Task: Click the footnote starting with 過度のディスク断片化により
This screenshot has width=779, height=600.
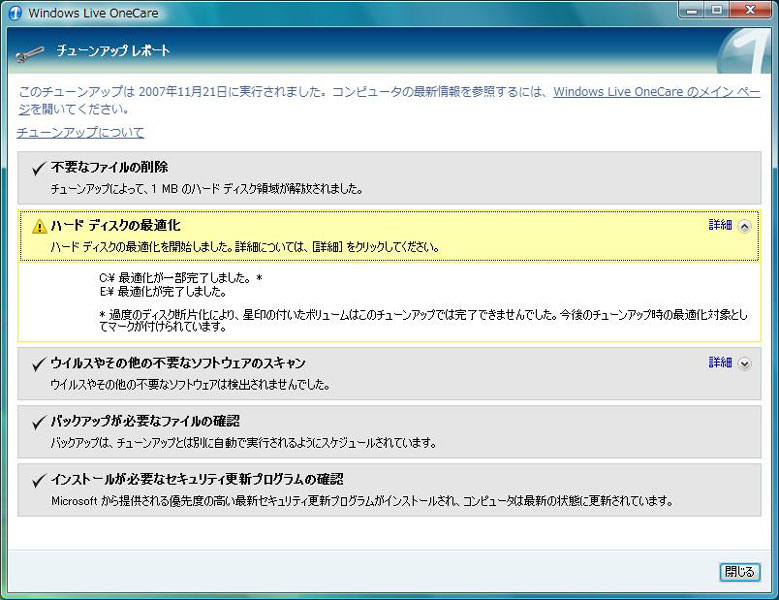Action: [423, 320]
